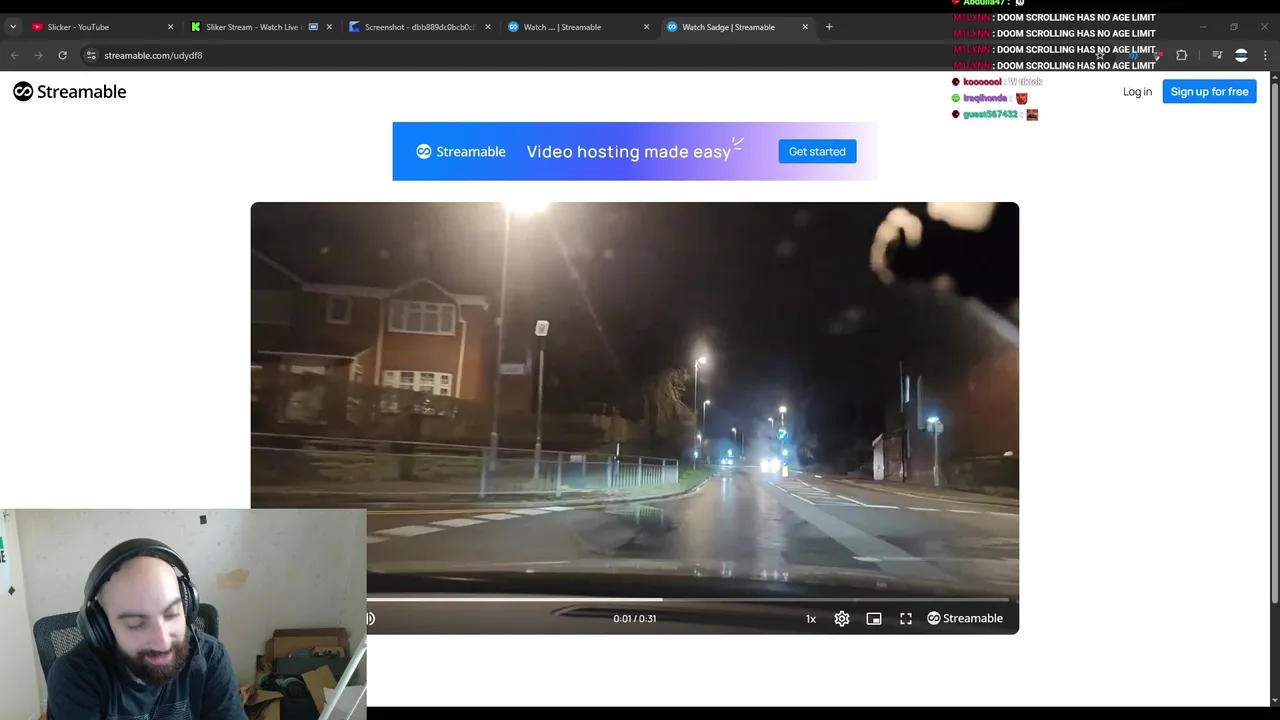This screenshot has height=720, width=1280.
Task: Go forward to next page
Action: [38, 55]
